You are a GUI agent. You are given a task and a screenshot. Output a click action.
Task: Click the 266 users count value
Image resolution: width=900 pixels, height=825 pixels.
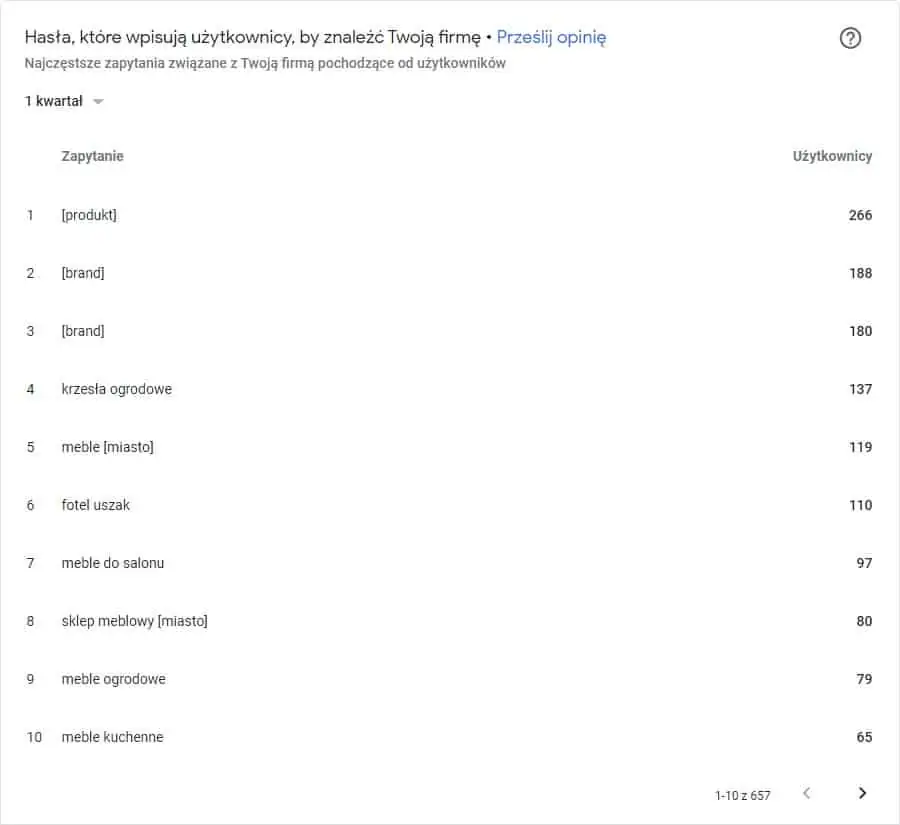[860, 215]
